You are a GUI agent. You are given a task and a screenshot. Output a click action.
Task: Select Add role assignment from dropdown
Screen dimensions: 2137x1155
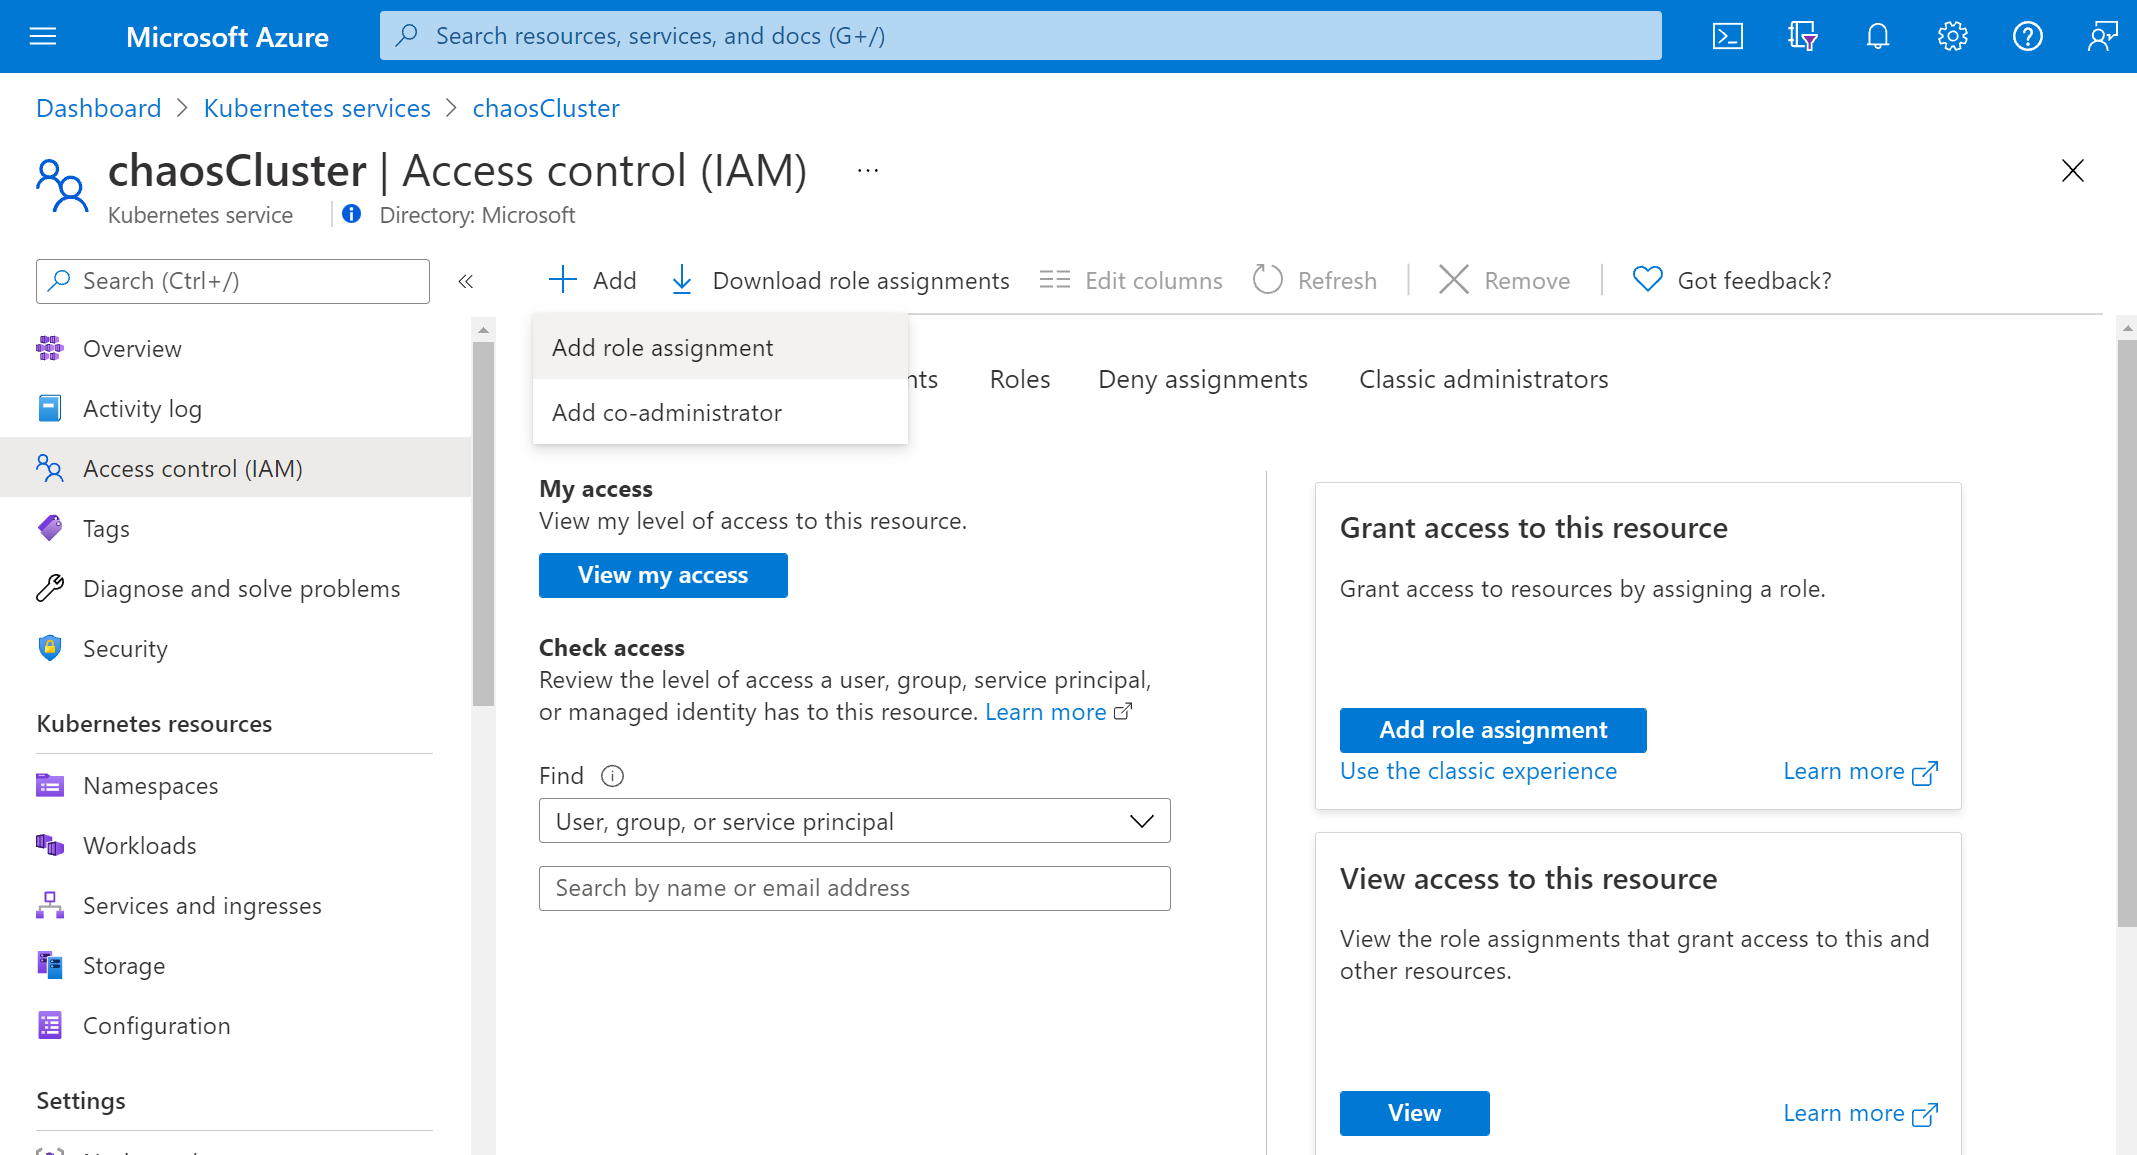[663, 347]
